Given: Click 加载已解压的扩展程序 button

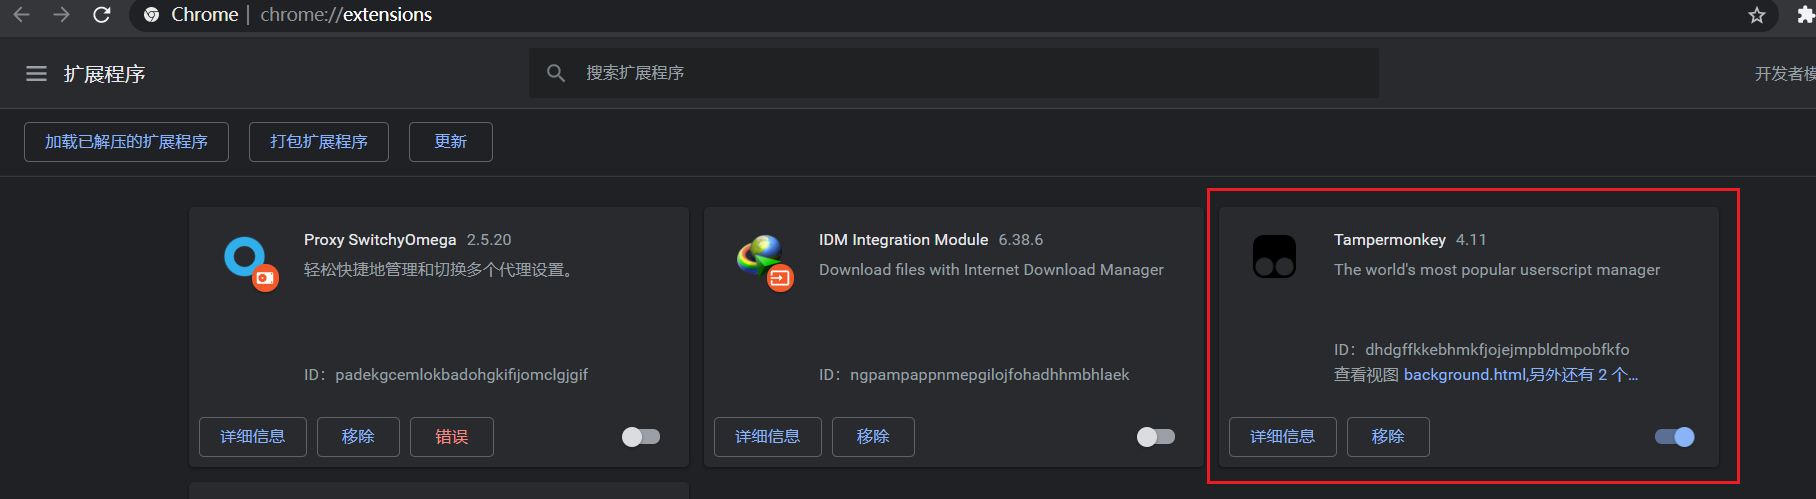Looking at the screenshot, I should [x=126, y=142].
